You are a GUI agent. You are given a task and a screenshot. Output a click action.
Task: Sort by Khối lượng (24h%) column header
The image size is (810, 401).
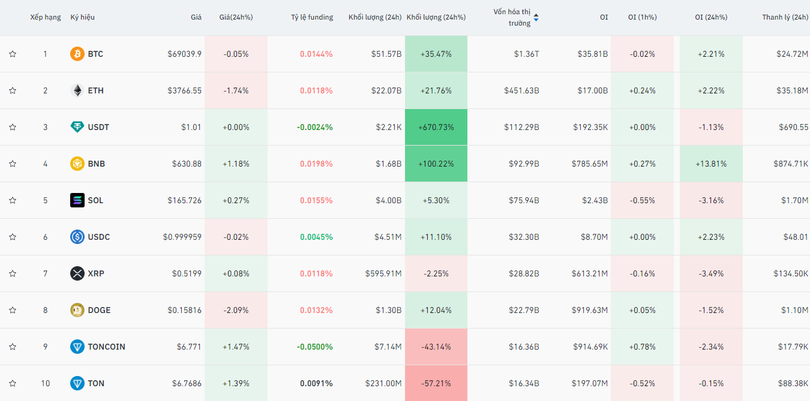pos(435,17)
